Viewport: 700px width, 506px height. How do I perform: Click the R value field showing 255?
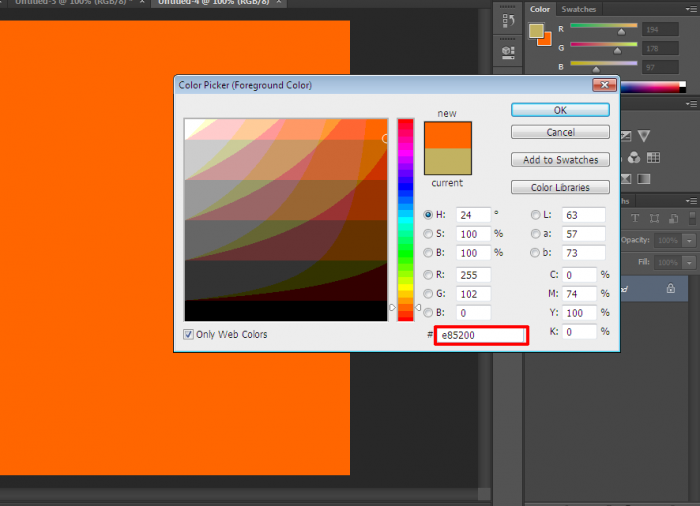473,275
